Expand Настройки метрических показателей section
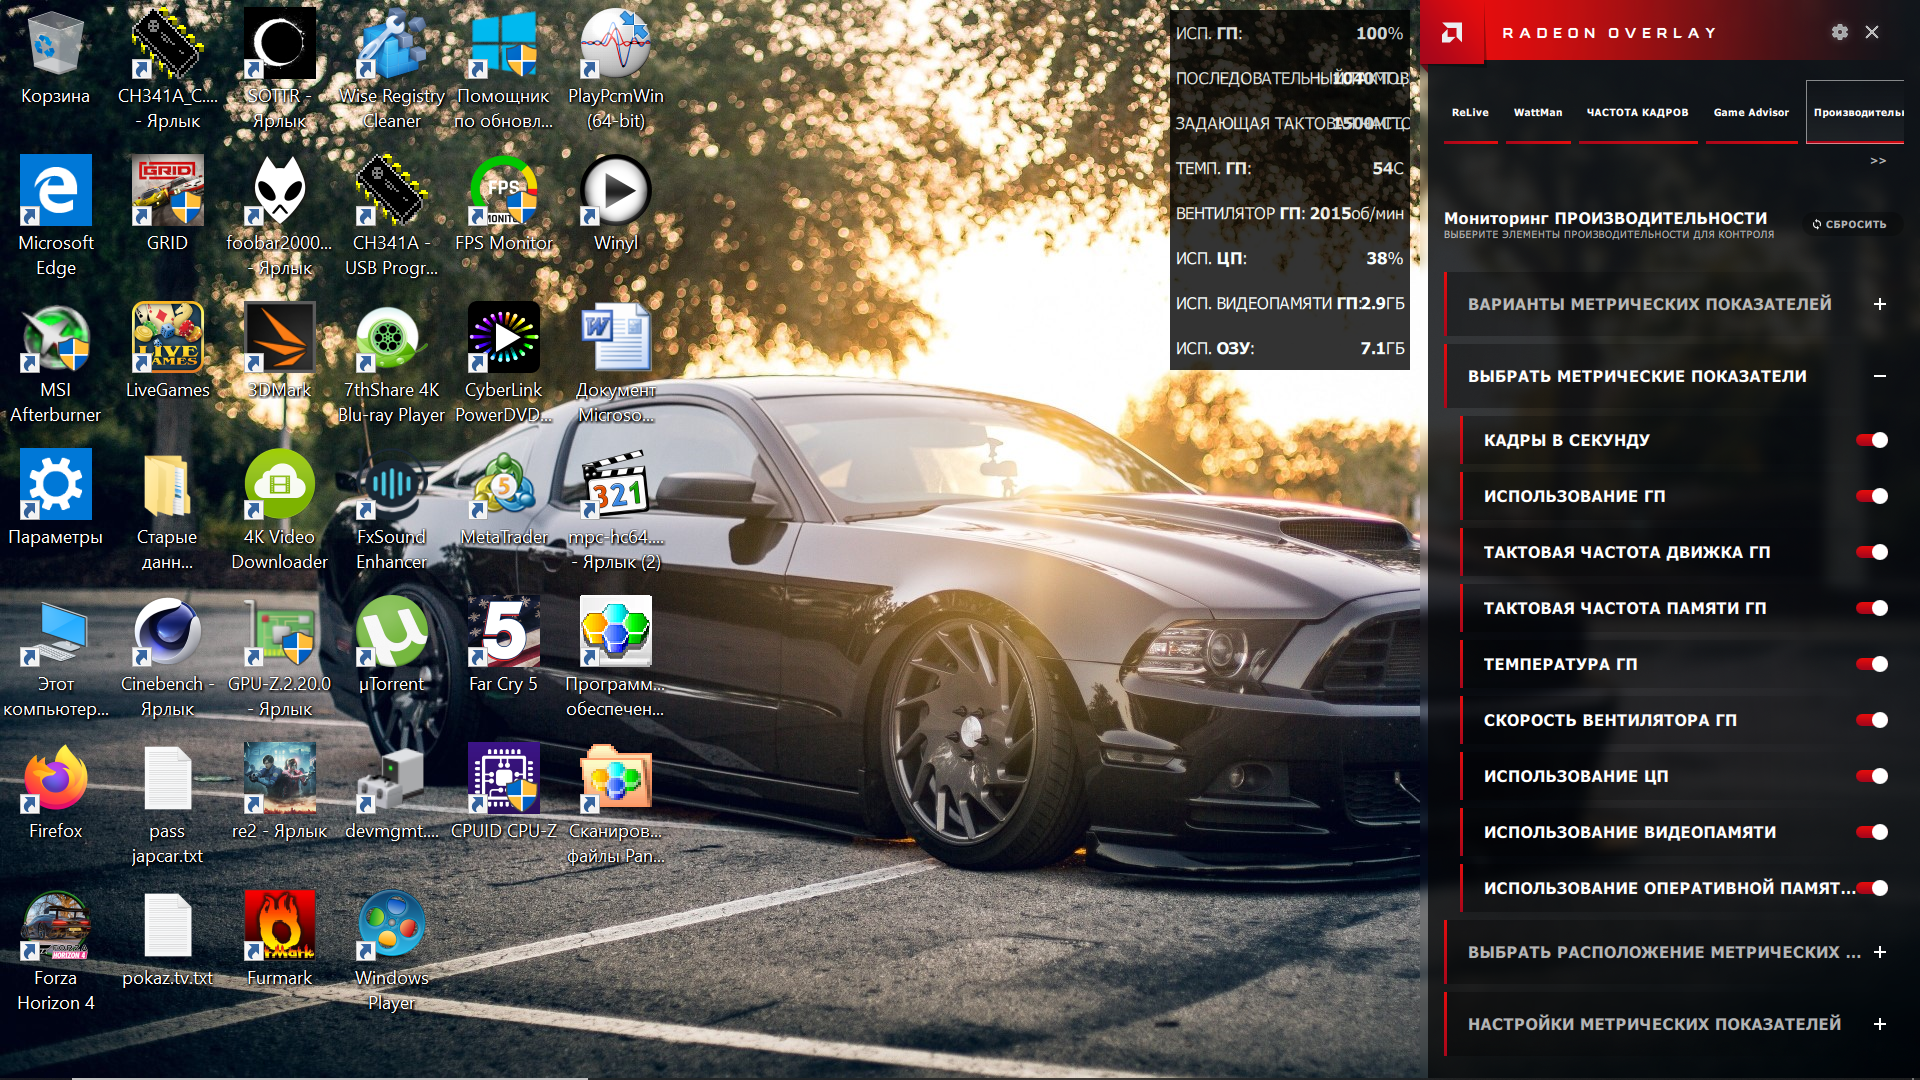Viewport: 1920px width, 1080px height. coord(1879,1024)
